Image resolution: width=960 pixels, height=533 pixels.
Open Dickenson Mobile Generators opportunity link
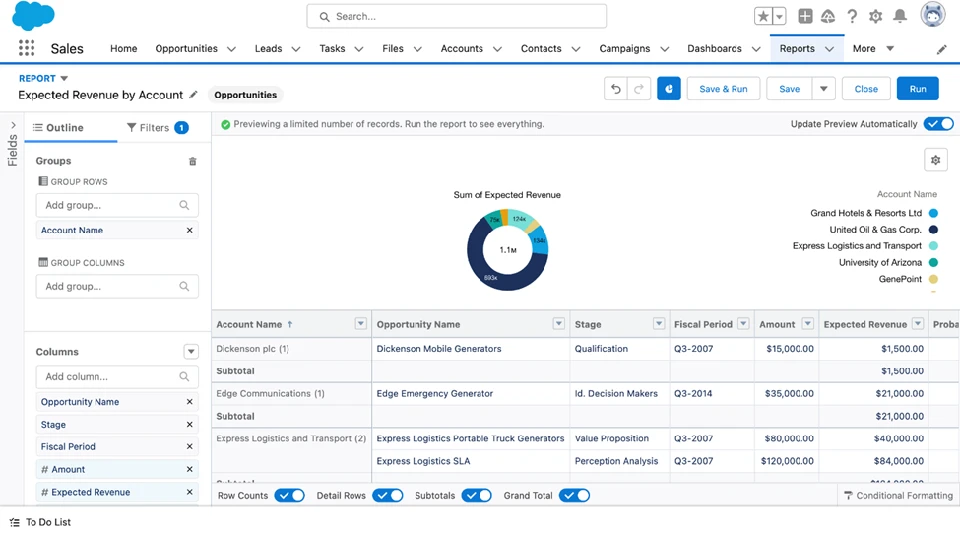(x=438, y=348)
